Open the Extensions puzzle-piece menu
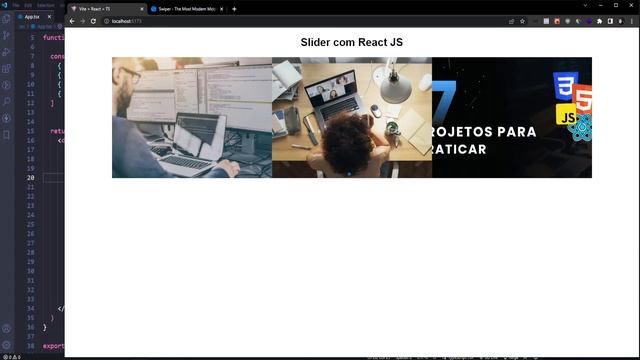Image resolution: width=640 pixels, height=360 pixels. (600, 21)
